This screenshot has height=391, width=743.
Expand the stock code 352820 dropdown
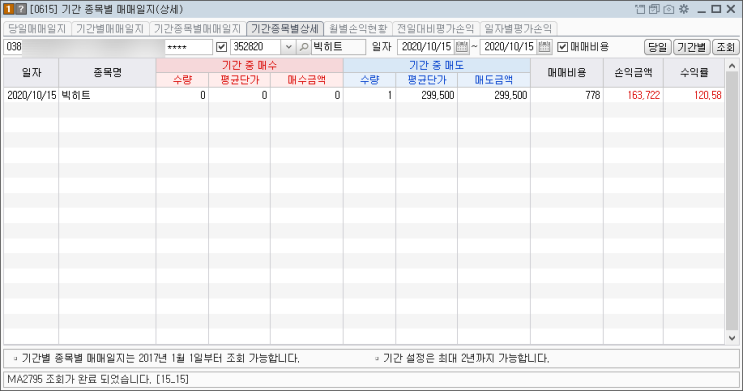288,47
